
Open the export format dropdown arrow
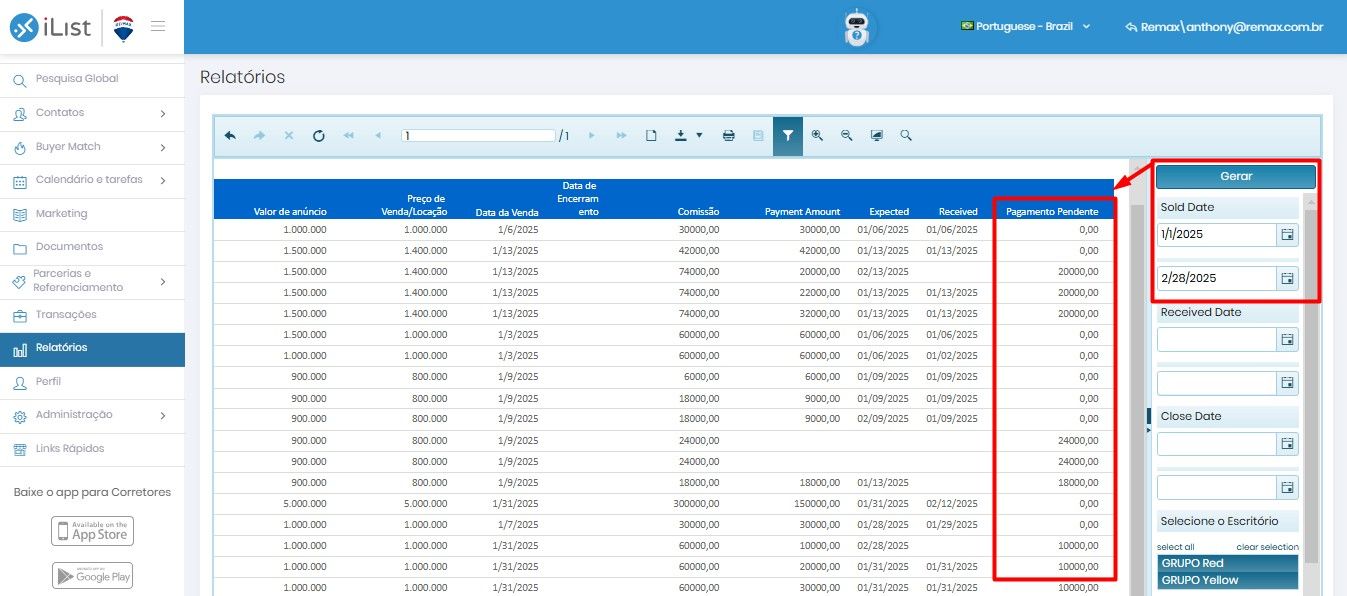click(699, 136)
